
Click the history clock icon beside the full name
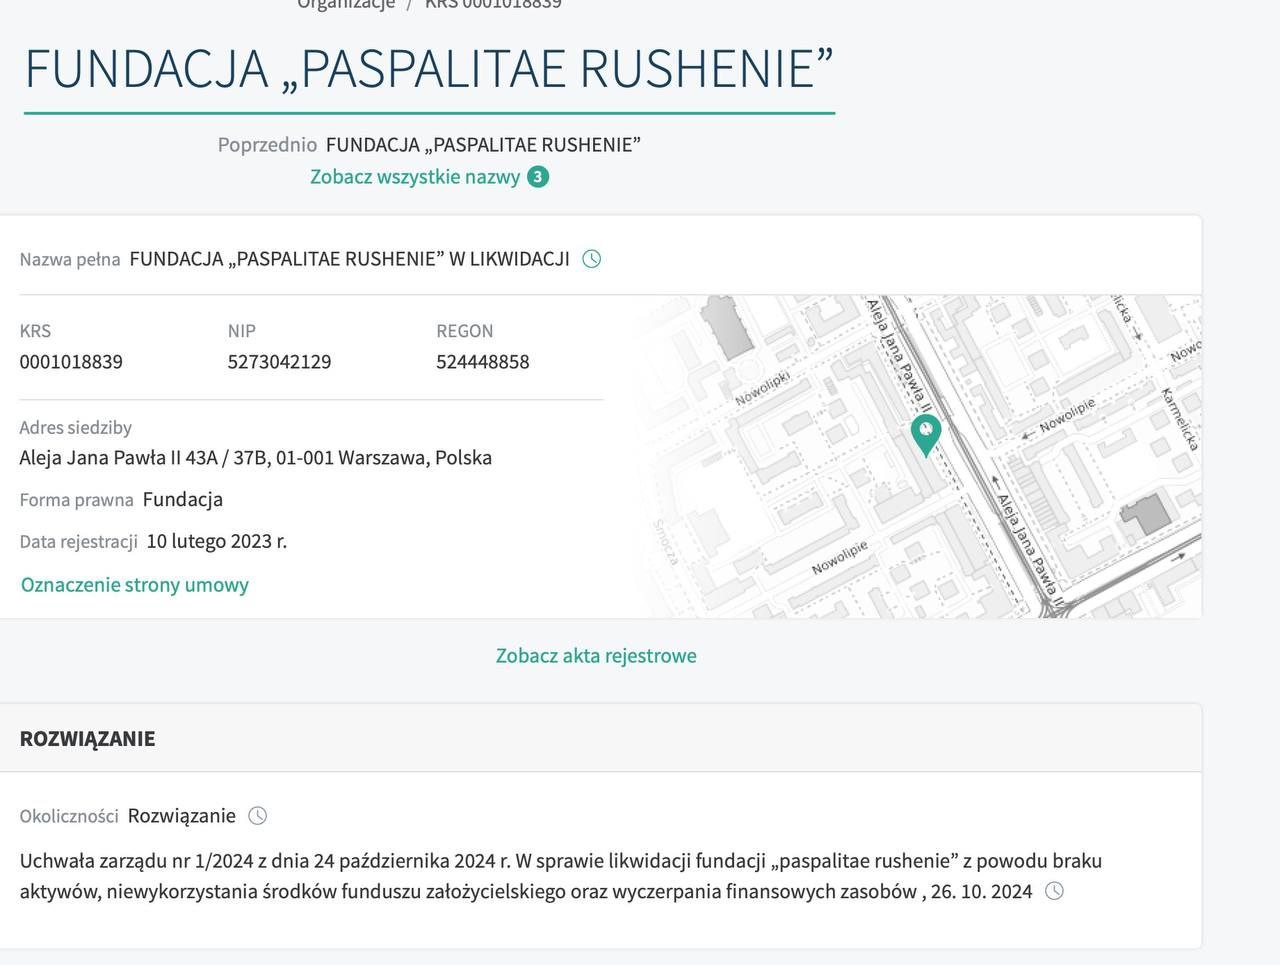(x=592, y=258)
